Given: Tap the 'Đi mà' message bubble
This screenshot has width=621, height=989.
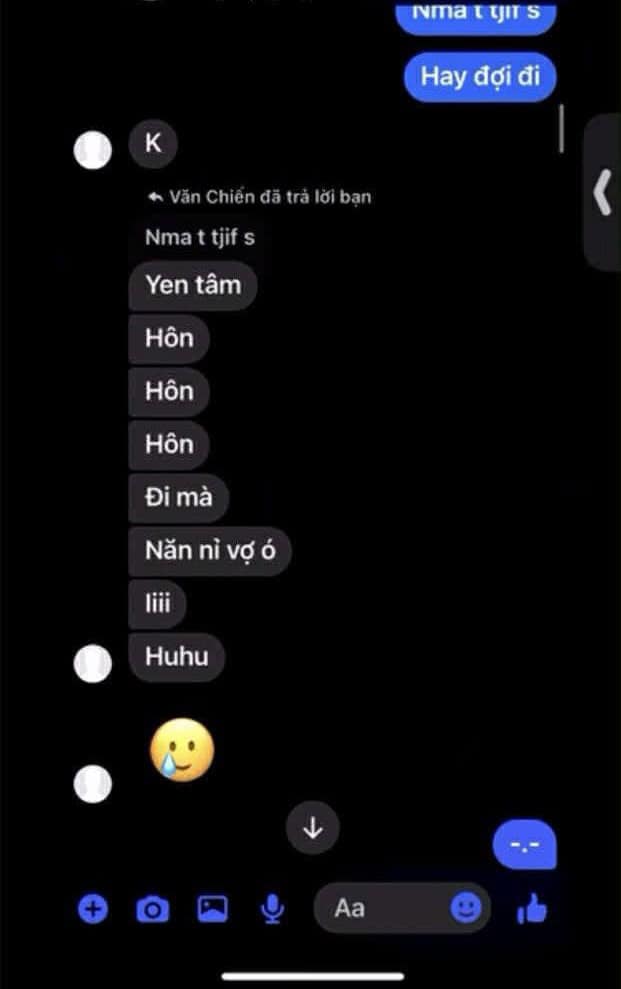Looking at the screenshot, I should pos(178,498).
